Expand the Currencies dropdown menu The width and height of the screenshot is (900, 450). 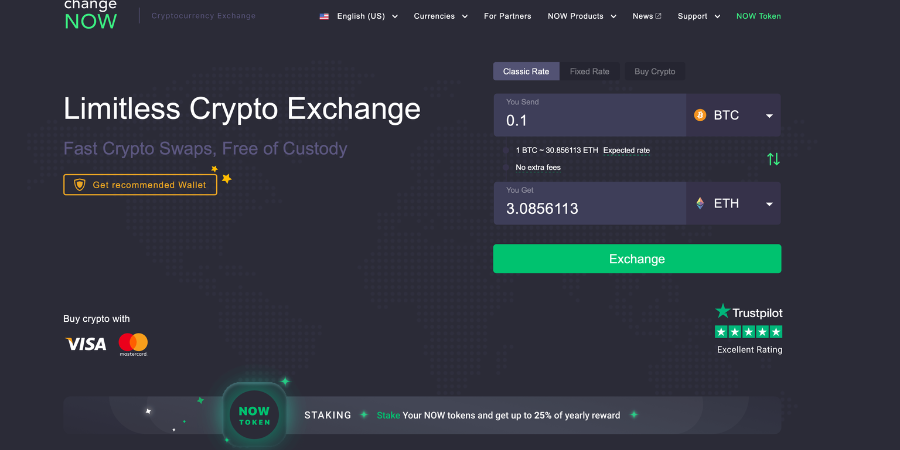point(440,16)
